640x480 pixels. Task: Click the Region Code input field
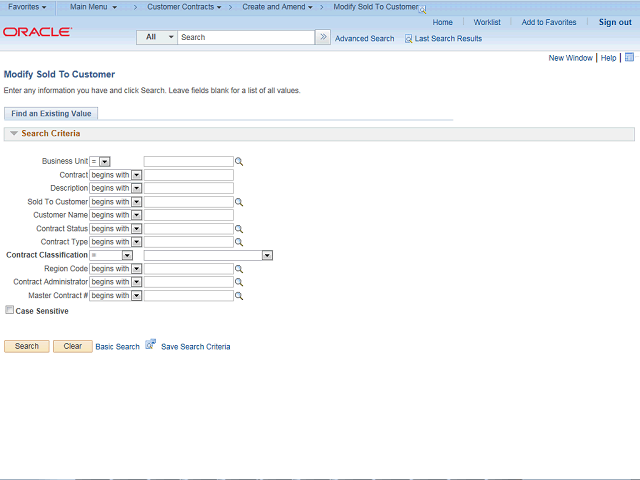coord(189,269)
